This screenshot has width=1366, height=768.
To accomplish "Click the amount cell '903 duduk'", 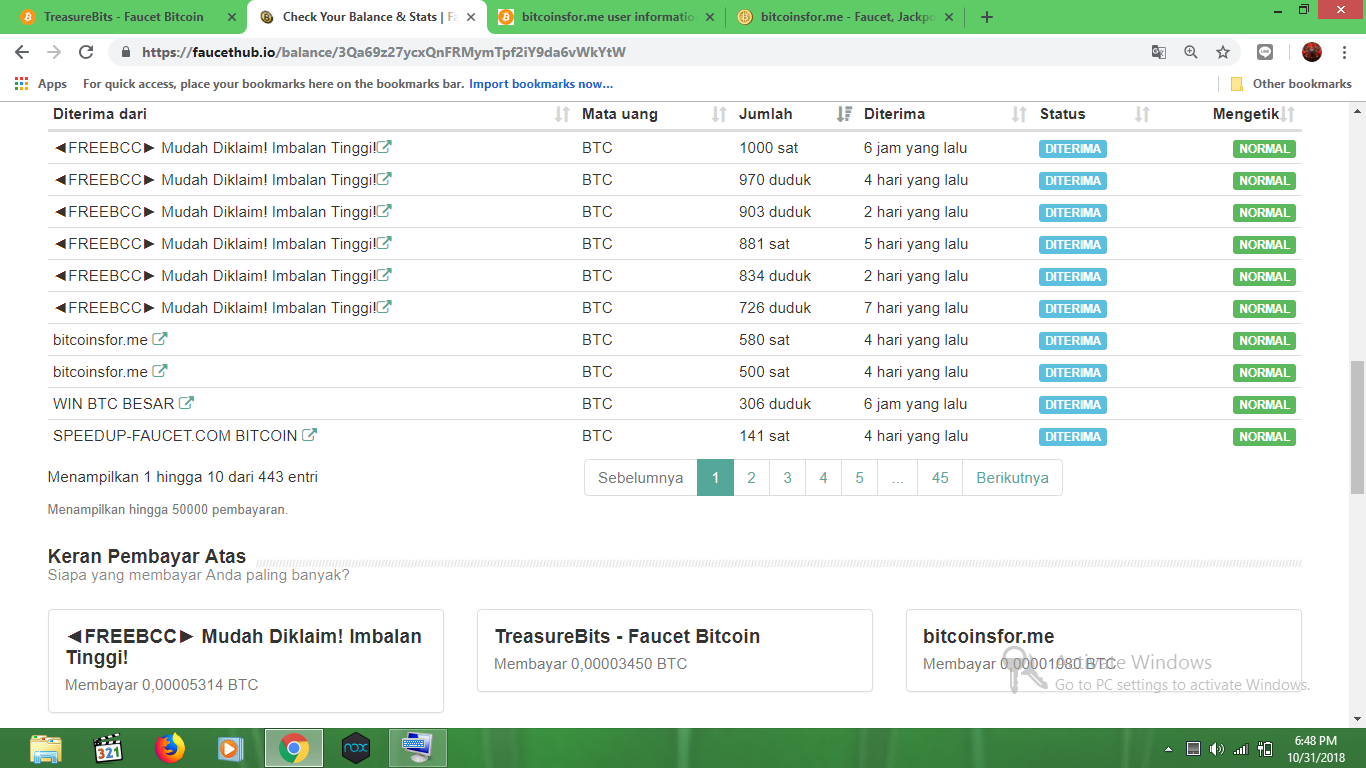I will 775,212.
